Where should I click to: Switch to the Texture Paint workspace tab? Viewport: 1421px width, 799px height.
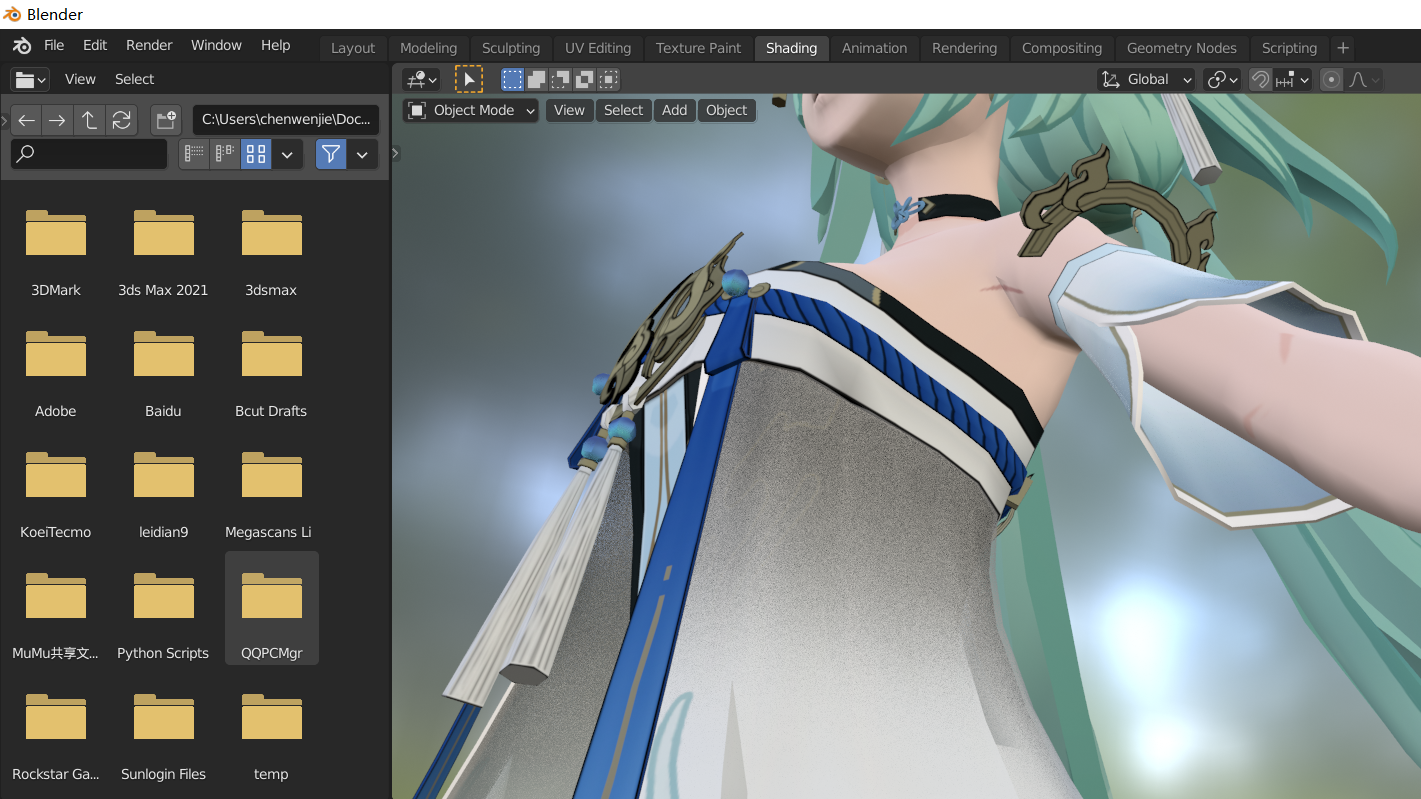pos(698,48)
